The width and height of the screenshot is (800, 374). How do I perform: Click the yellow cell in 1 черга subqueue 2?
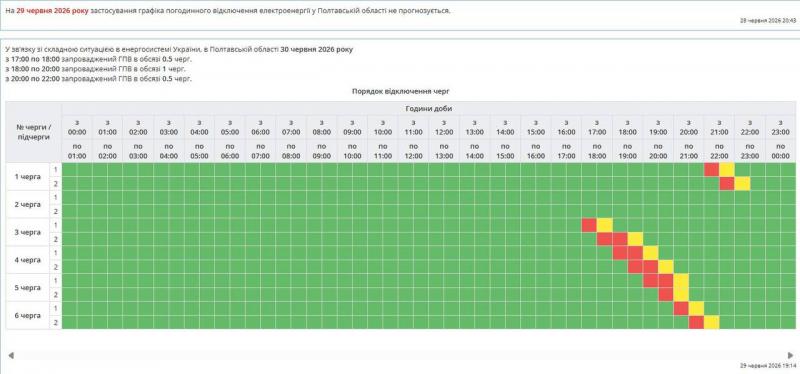(742, 184)
